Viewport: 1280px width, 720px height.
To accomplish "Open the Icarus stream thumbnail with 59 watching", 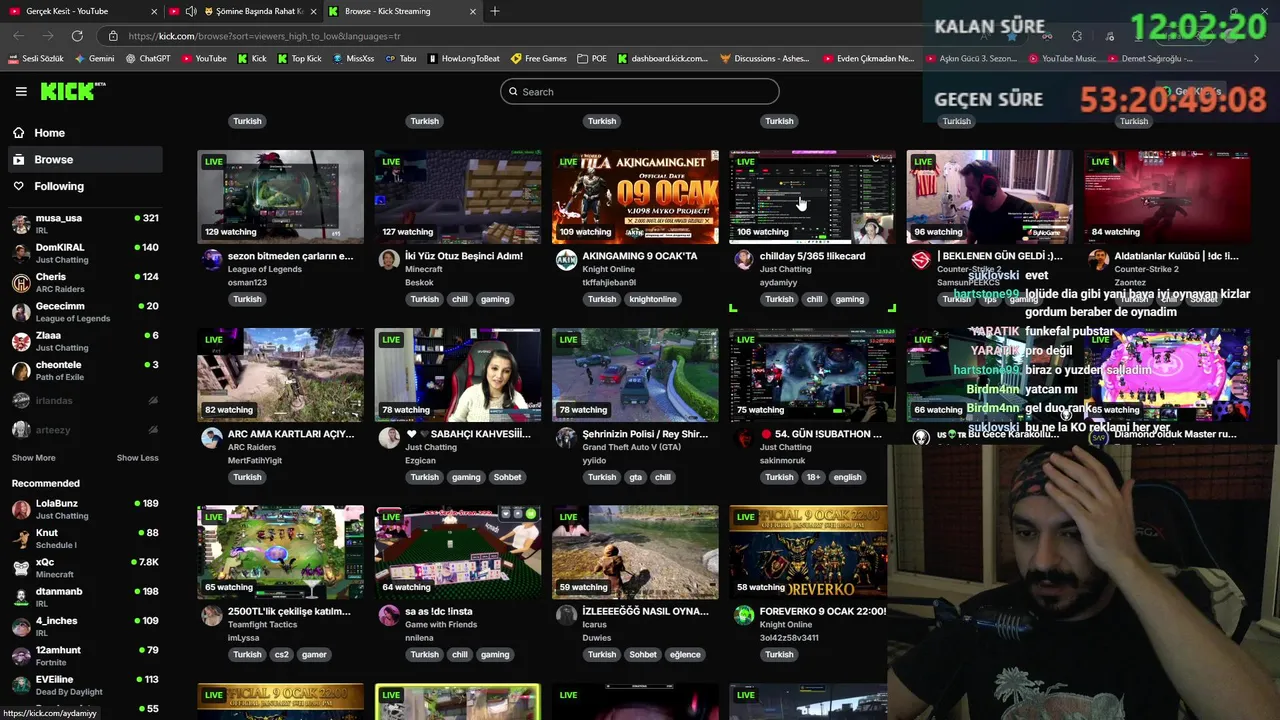I will click(x=635, y=552).
